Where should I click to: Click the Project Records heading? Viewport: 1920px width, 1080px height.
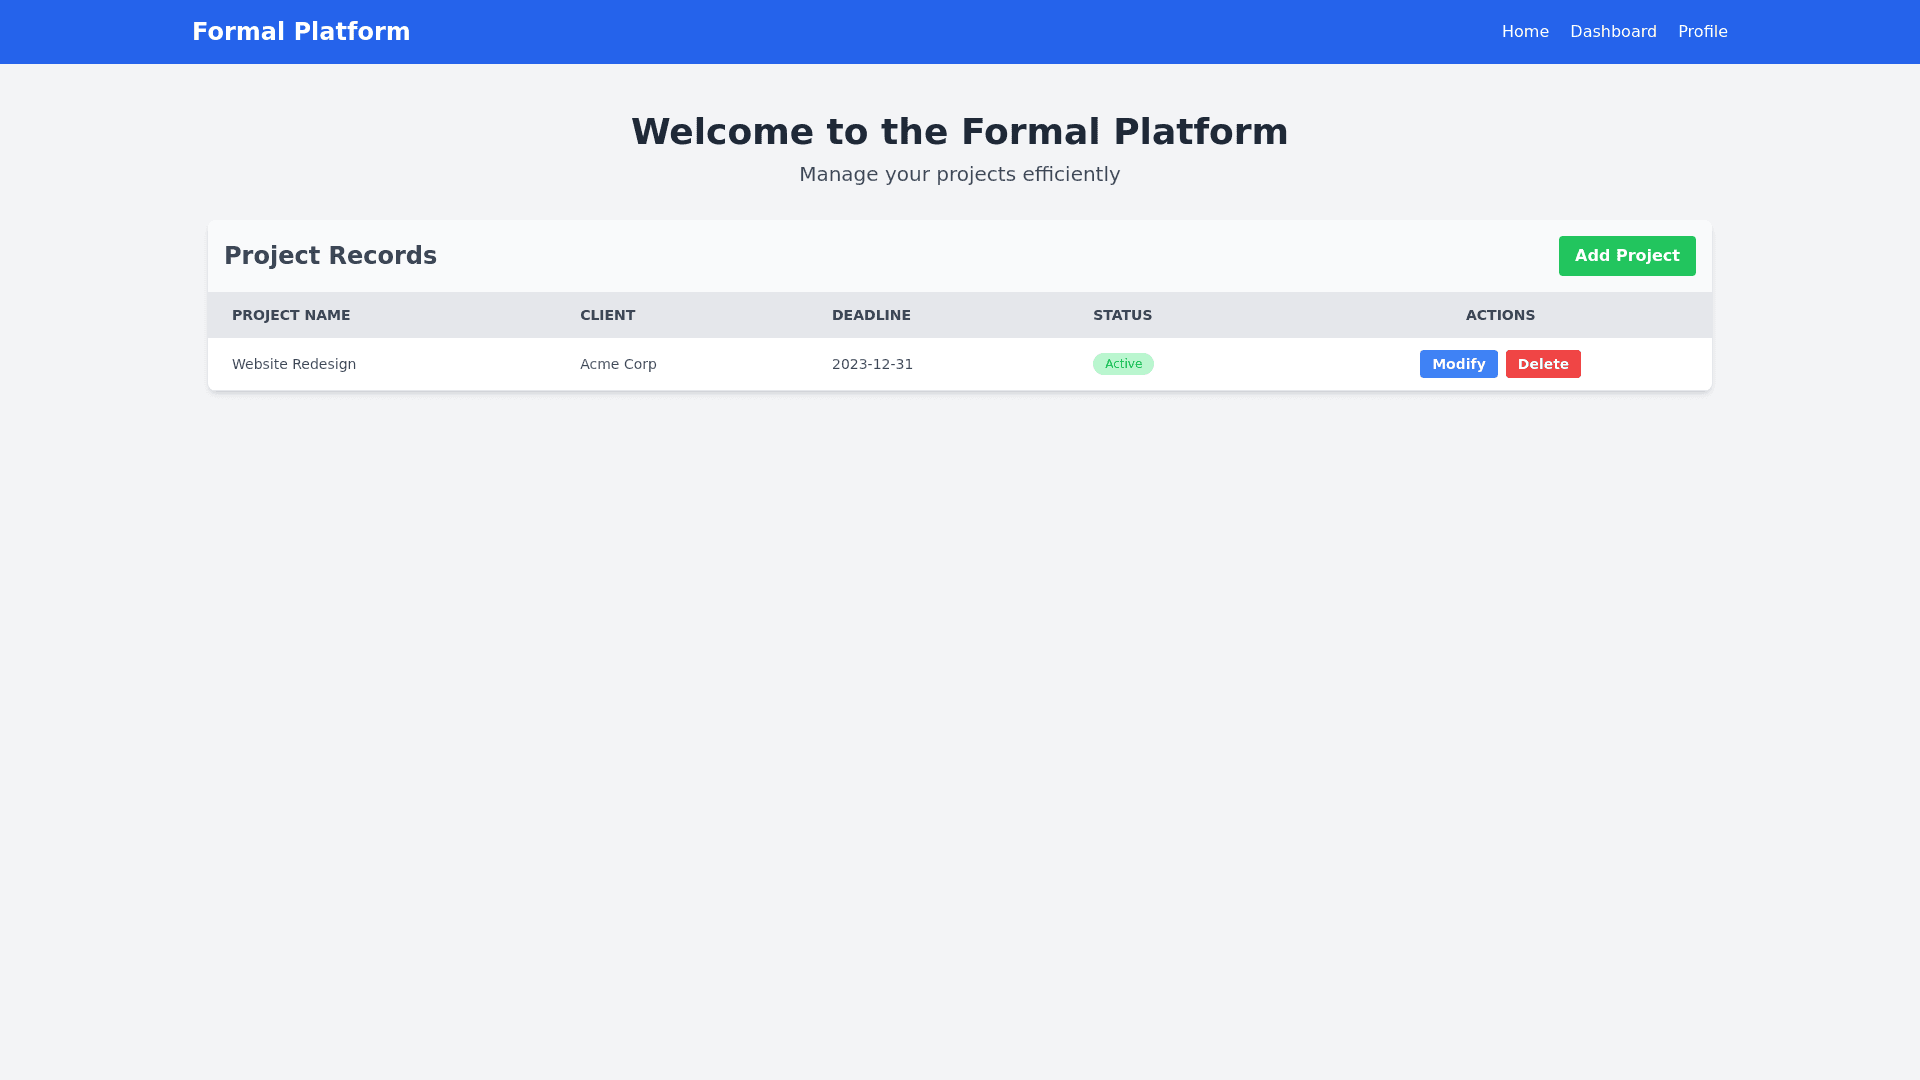(x=330, y=256)
